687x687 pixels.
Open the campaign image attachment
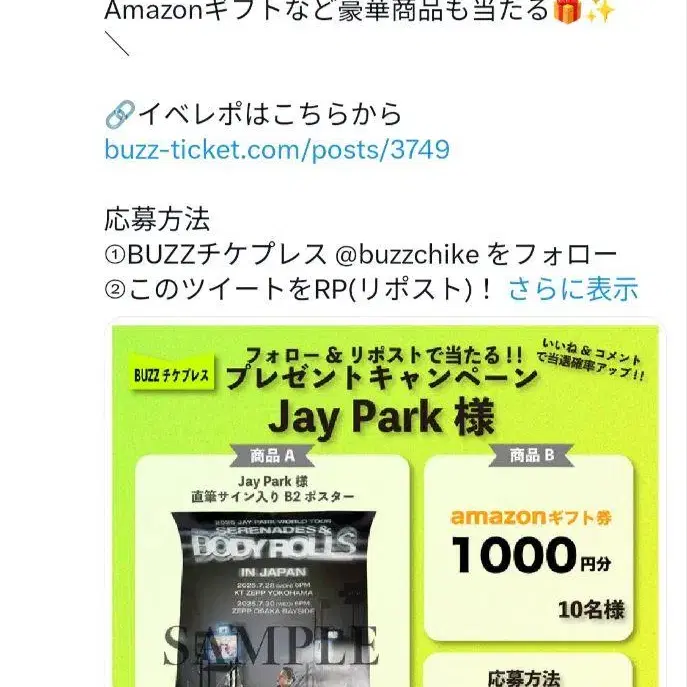point(385,506)
